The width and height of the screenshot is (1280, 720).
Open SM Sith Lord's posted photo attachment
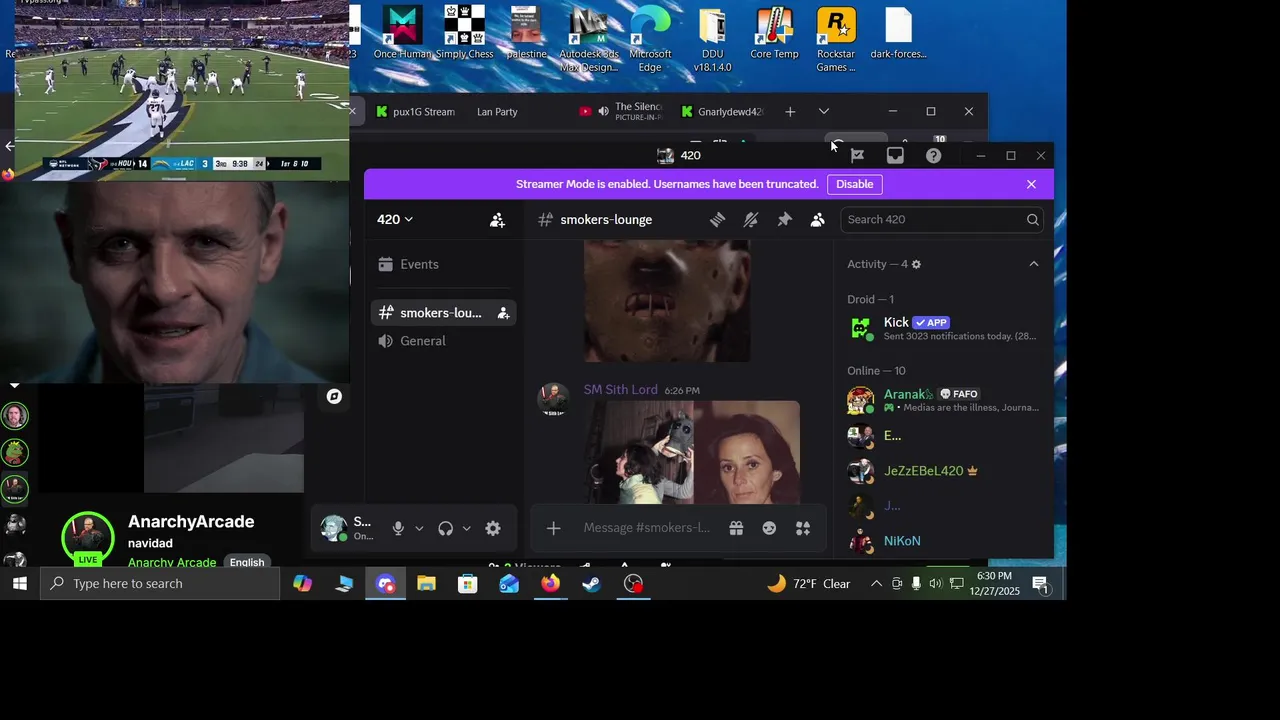tap(692, 452)
